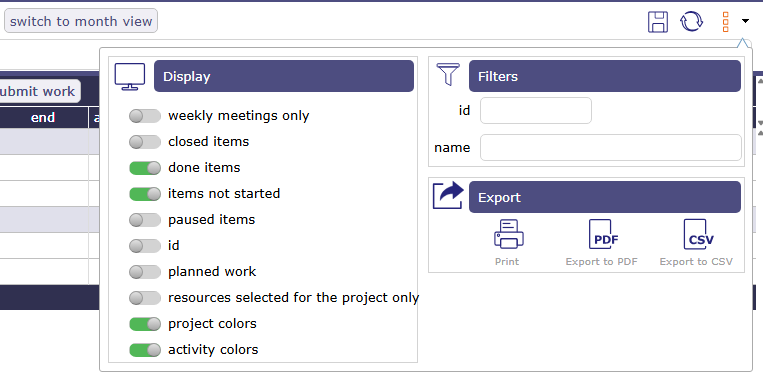763x384 pixels.
Task: Collapse the options menu dropdown arrow
Action: (x=745, y=21)
